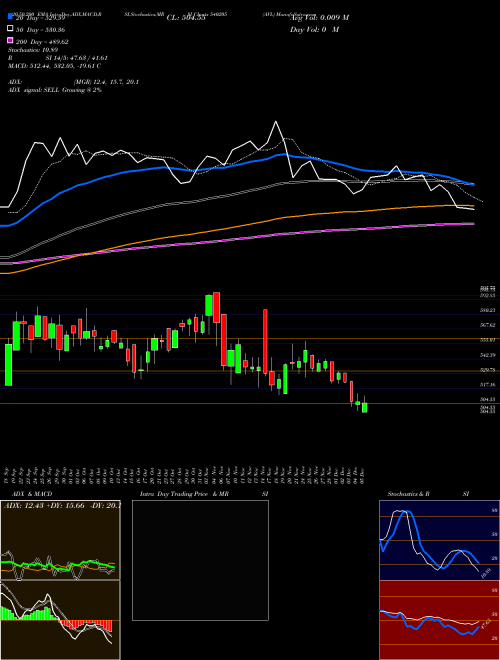
Task: Open the MACD histogram chart thumbnail
Action: pos(61,620)
